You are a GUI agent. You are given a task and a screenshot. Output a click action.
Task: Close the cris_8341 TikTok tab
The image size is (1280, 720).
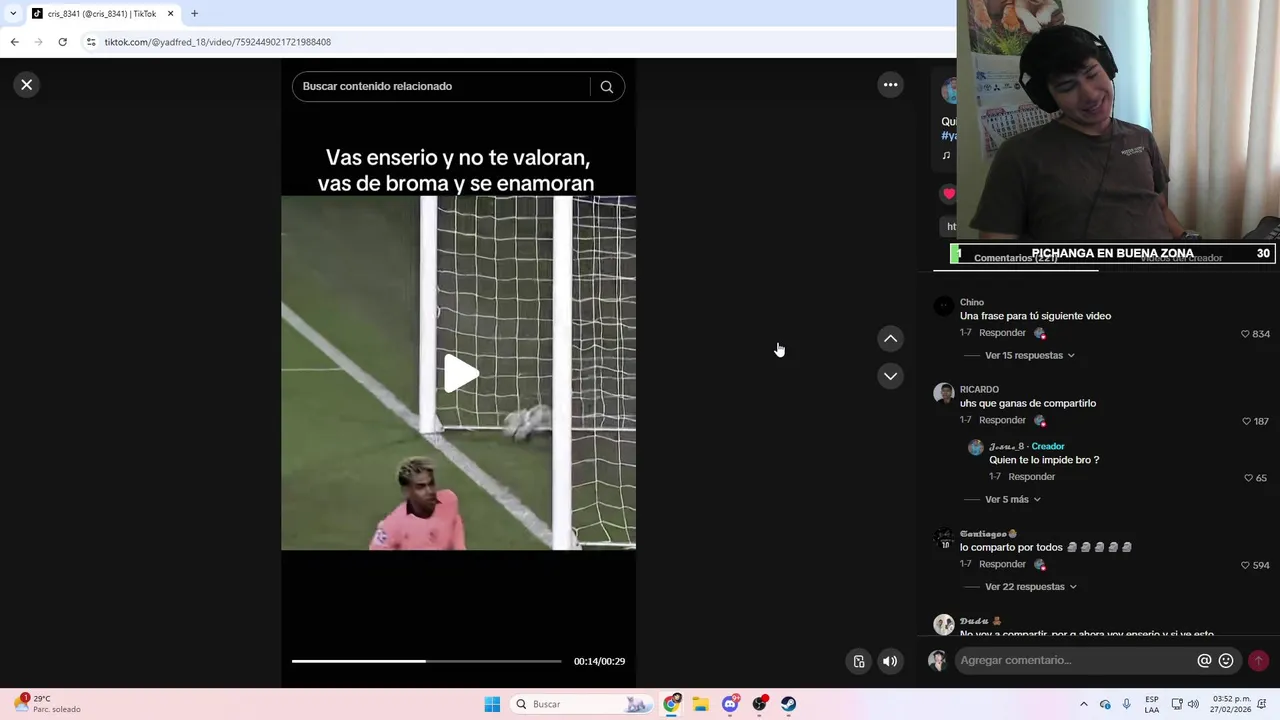coord(170,14)
